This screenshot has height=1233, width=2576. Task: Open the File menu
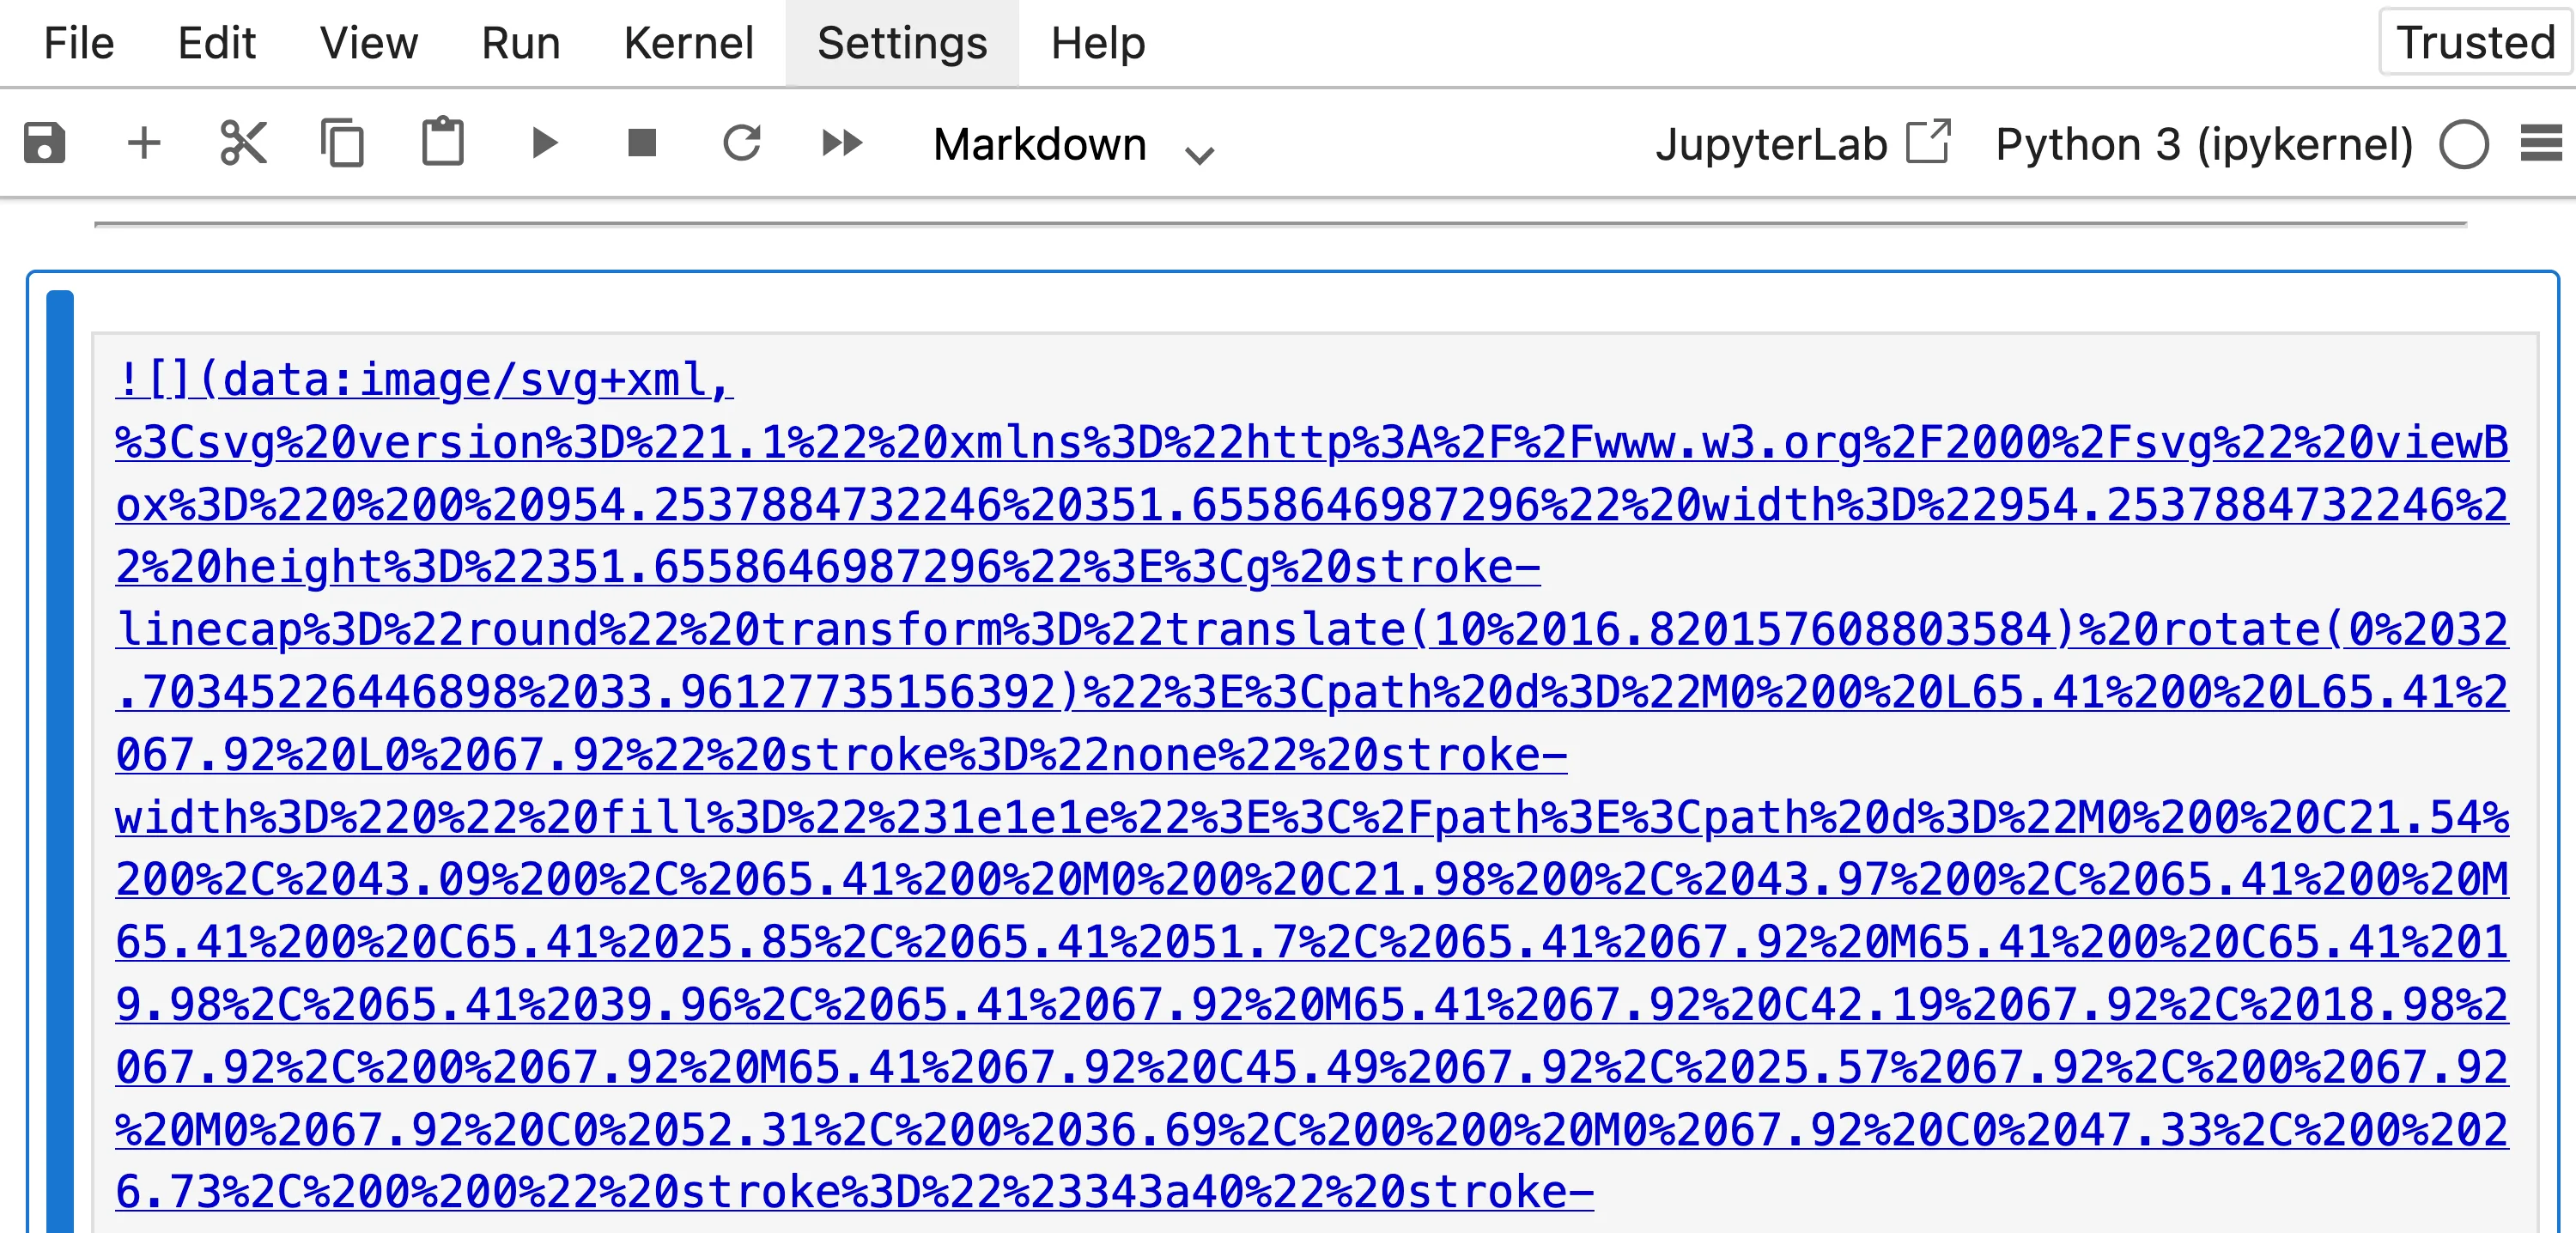pos(78,43)
